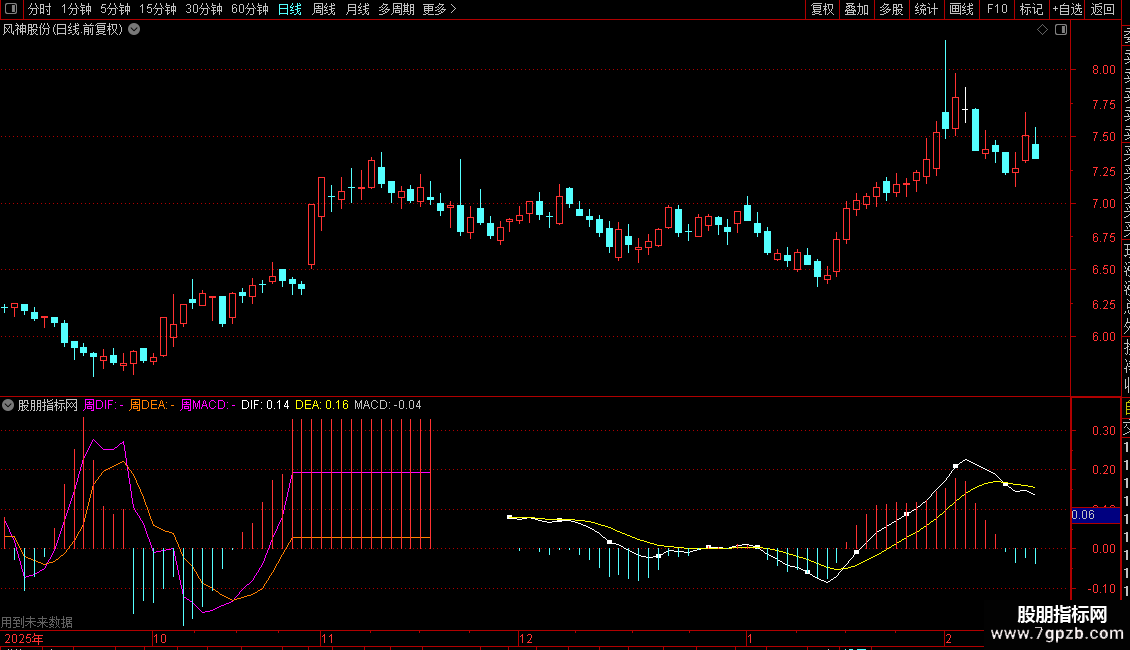Image resolution: width=1130 pixels, height=650 pixels.
Task: Click the DEA: 0.16 value
Action: tap(321, 405)
